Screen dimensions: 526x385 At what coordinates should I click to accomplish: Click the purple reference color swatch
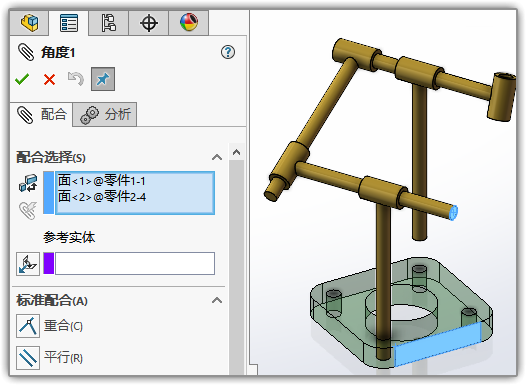tap(49, 264)
